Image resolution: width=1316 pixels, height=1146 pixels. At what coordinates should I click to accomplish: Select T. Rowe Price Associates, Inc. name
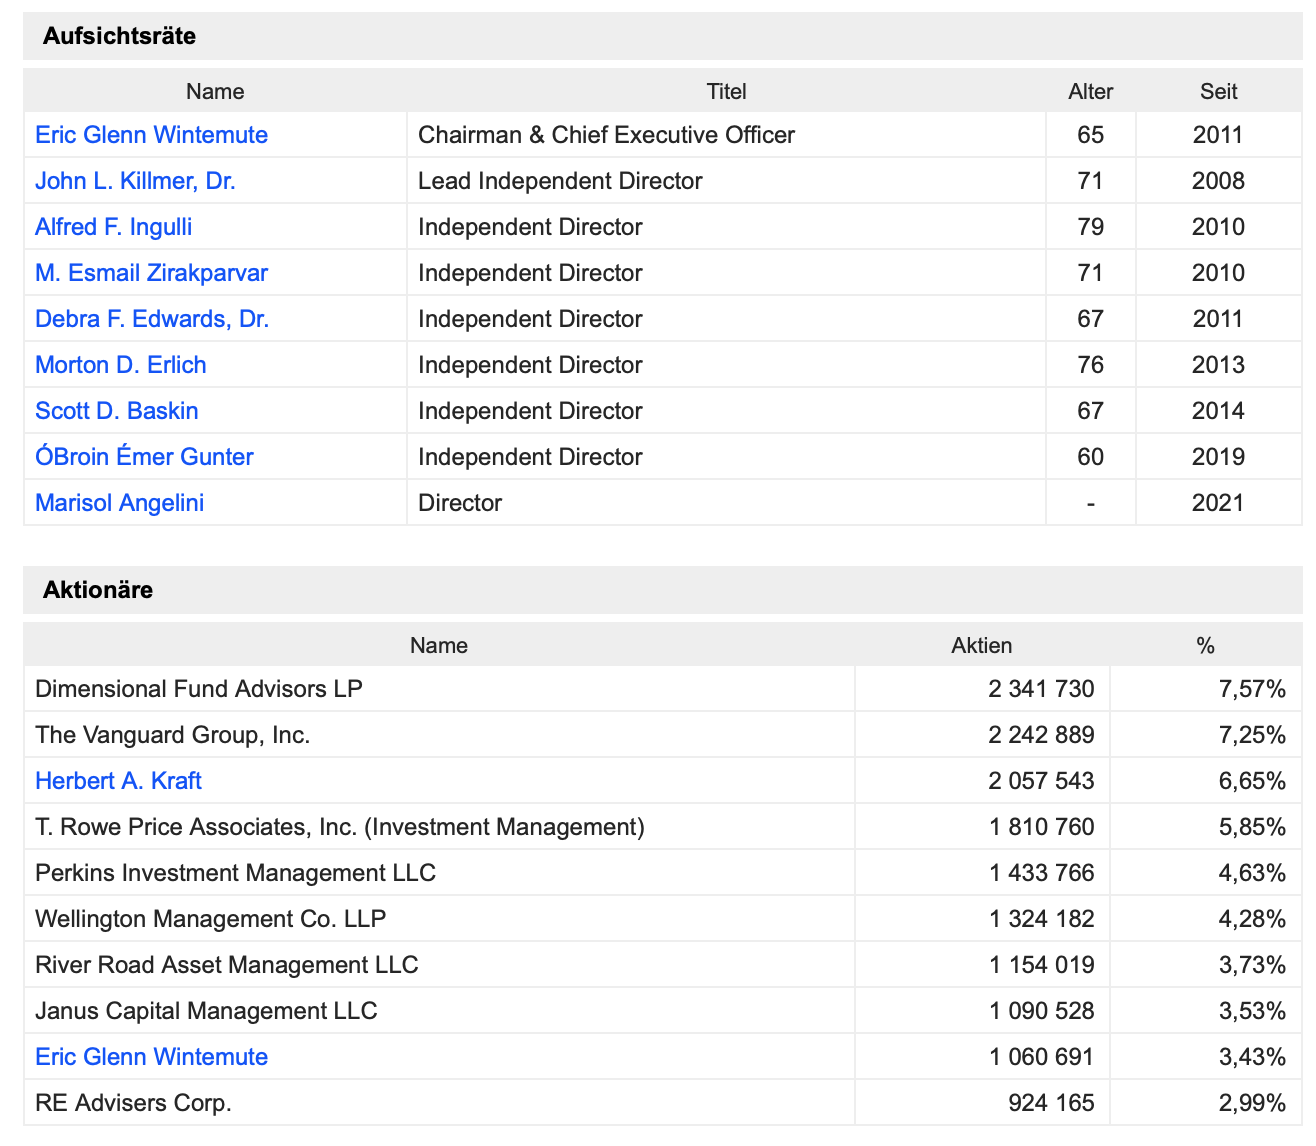[x=340, y=827]
